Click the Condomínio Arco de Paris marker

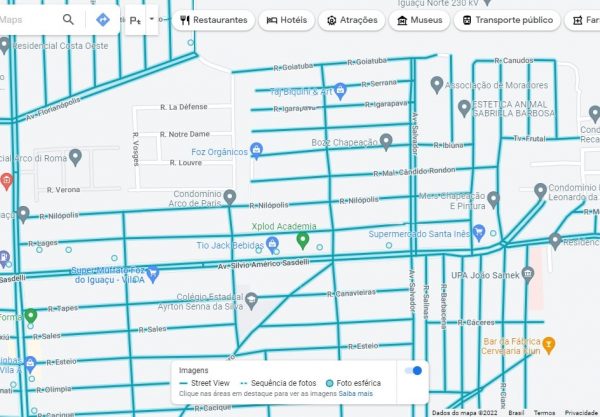[230, 196]
